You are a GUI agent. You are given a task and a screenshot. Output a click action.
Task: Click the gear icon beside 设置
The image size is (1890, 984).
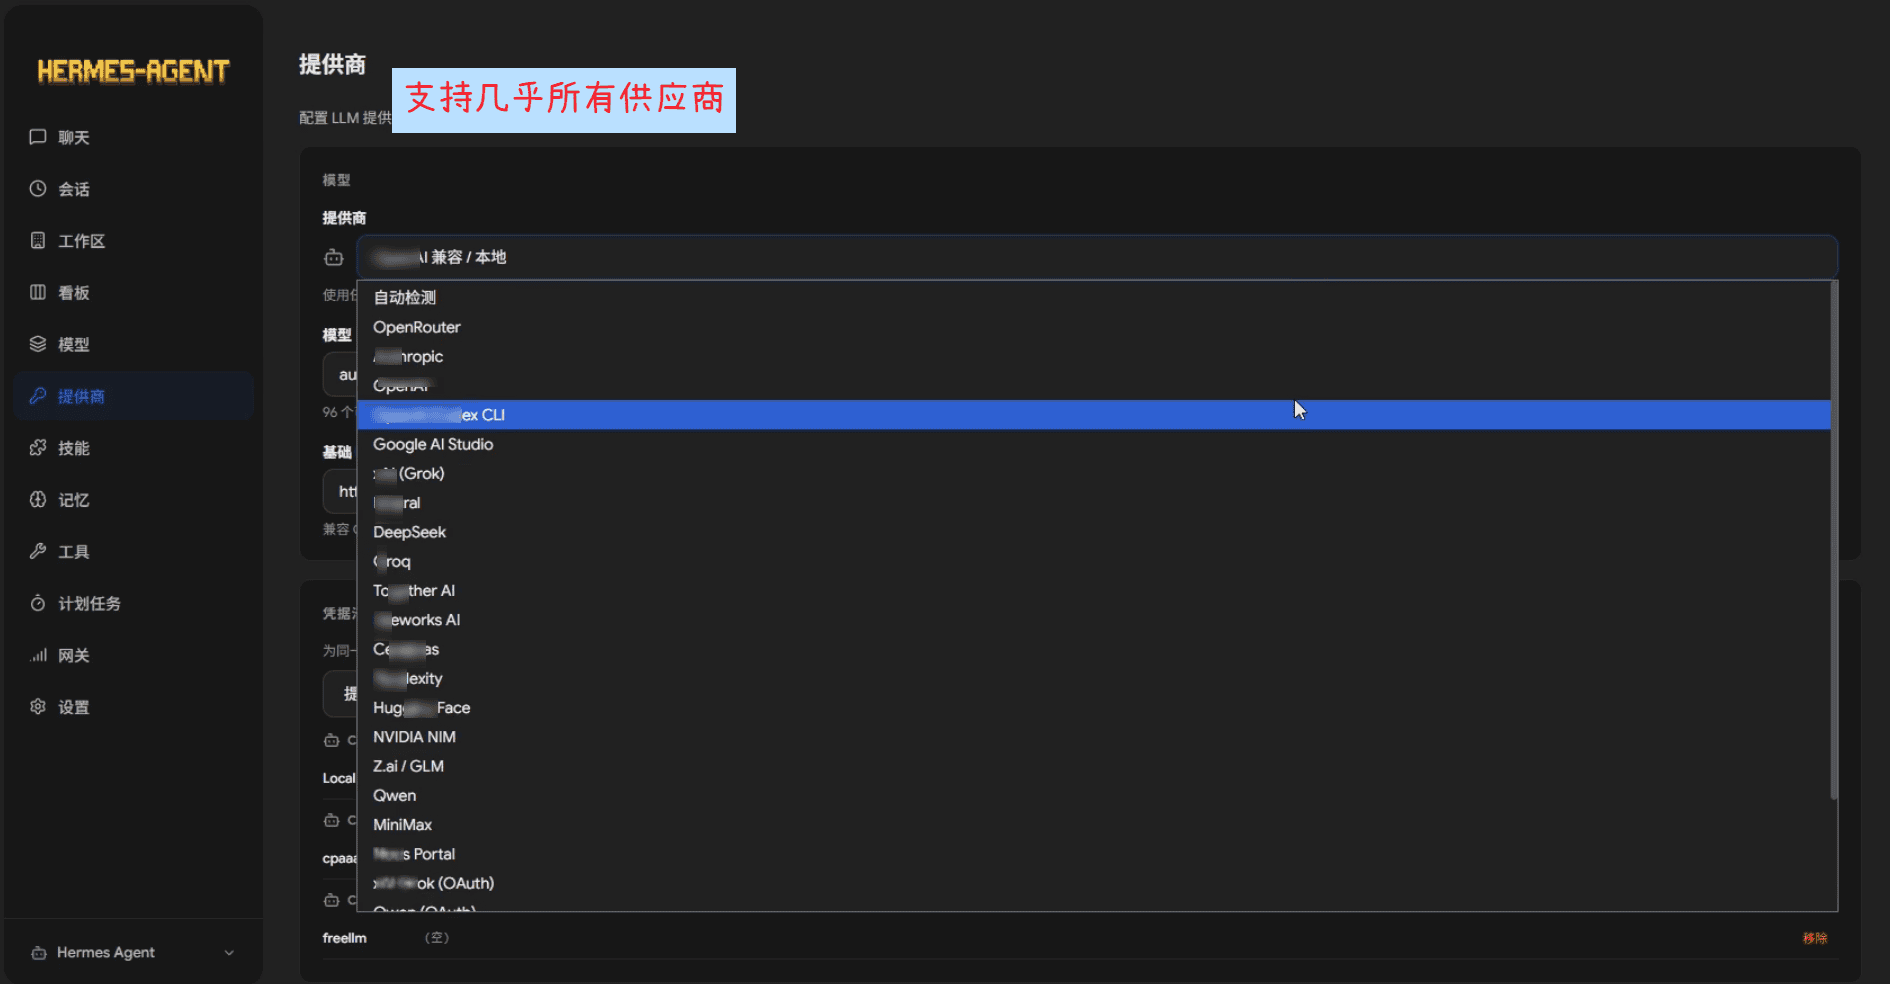coord(38,707)
